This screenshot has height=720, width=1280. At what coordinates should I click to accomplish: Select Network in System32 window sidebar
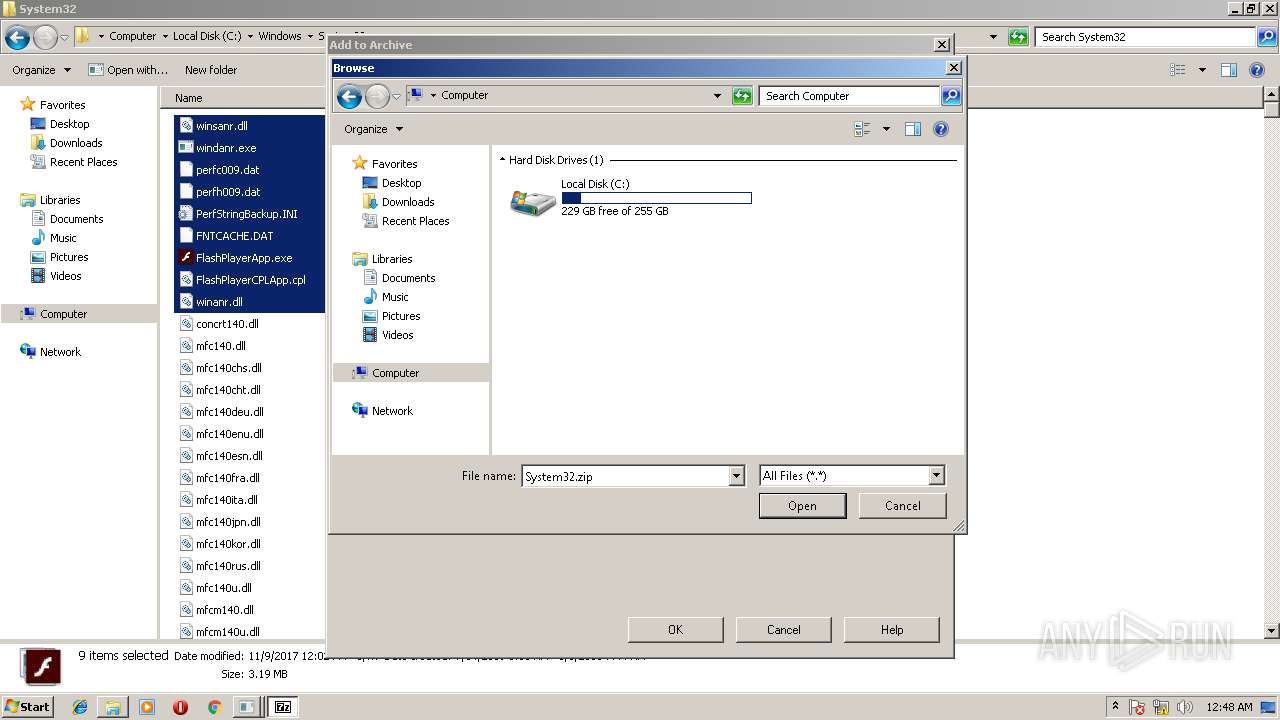pos(50,352)
